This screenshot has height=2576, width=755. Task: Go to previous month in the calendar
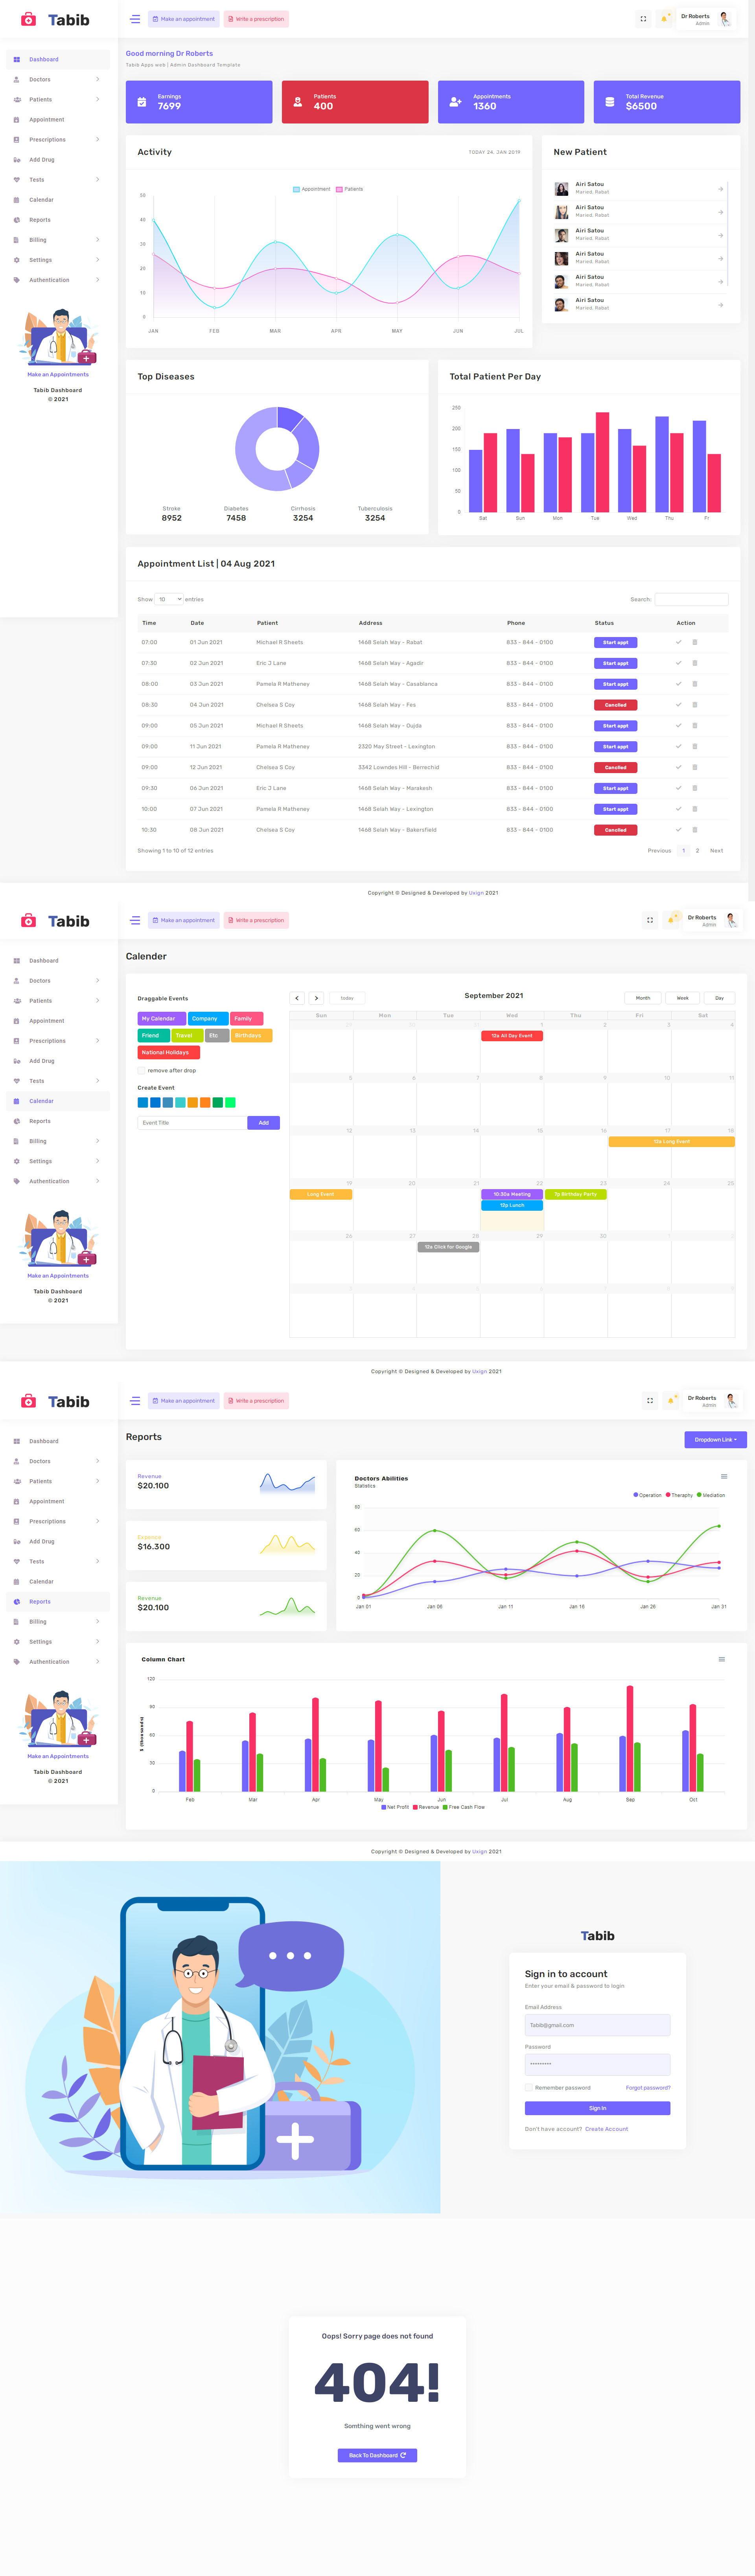[x=297, y=998]
